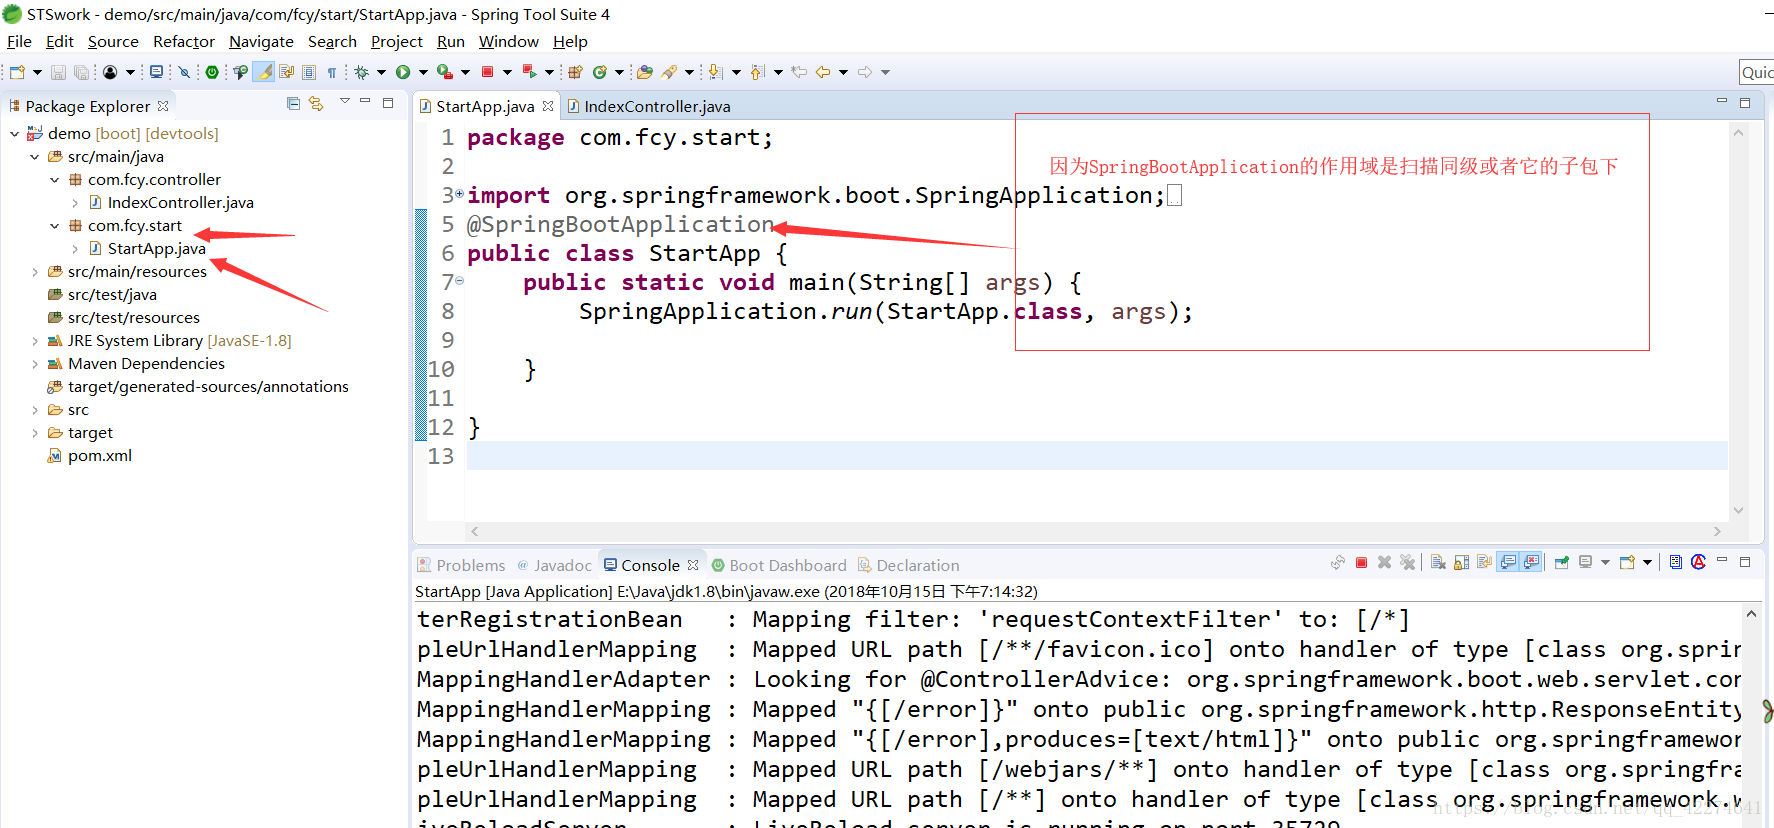
Task: Open the Refactor menu
Action: click(184, 41)
